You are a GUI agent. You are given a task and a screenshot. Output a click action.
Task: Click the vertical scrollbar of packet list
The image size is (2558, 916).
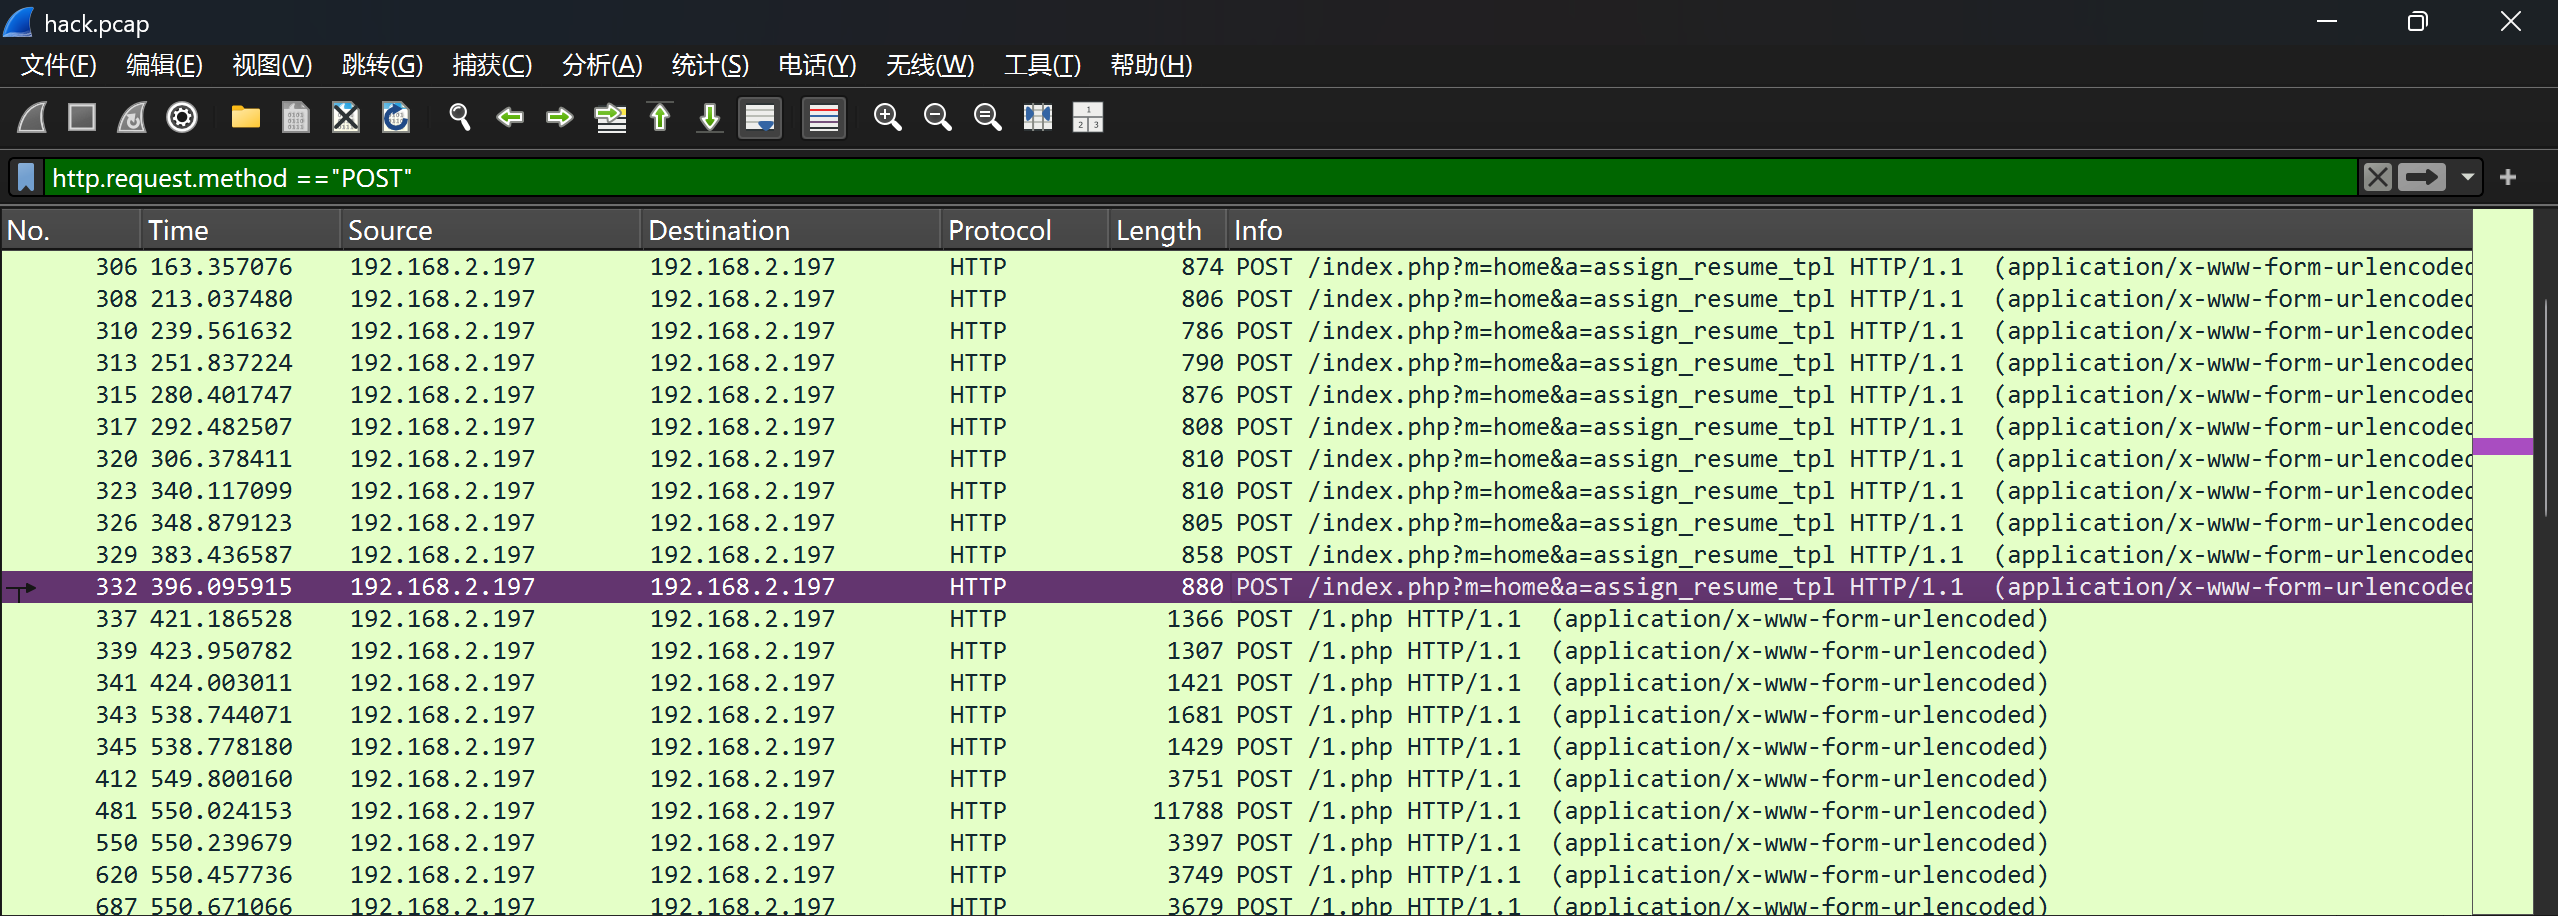pyautogui.click(x=2546, y=407)
